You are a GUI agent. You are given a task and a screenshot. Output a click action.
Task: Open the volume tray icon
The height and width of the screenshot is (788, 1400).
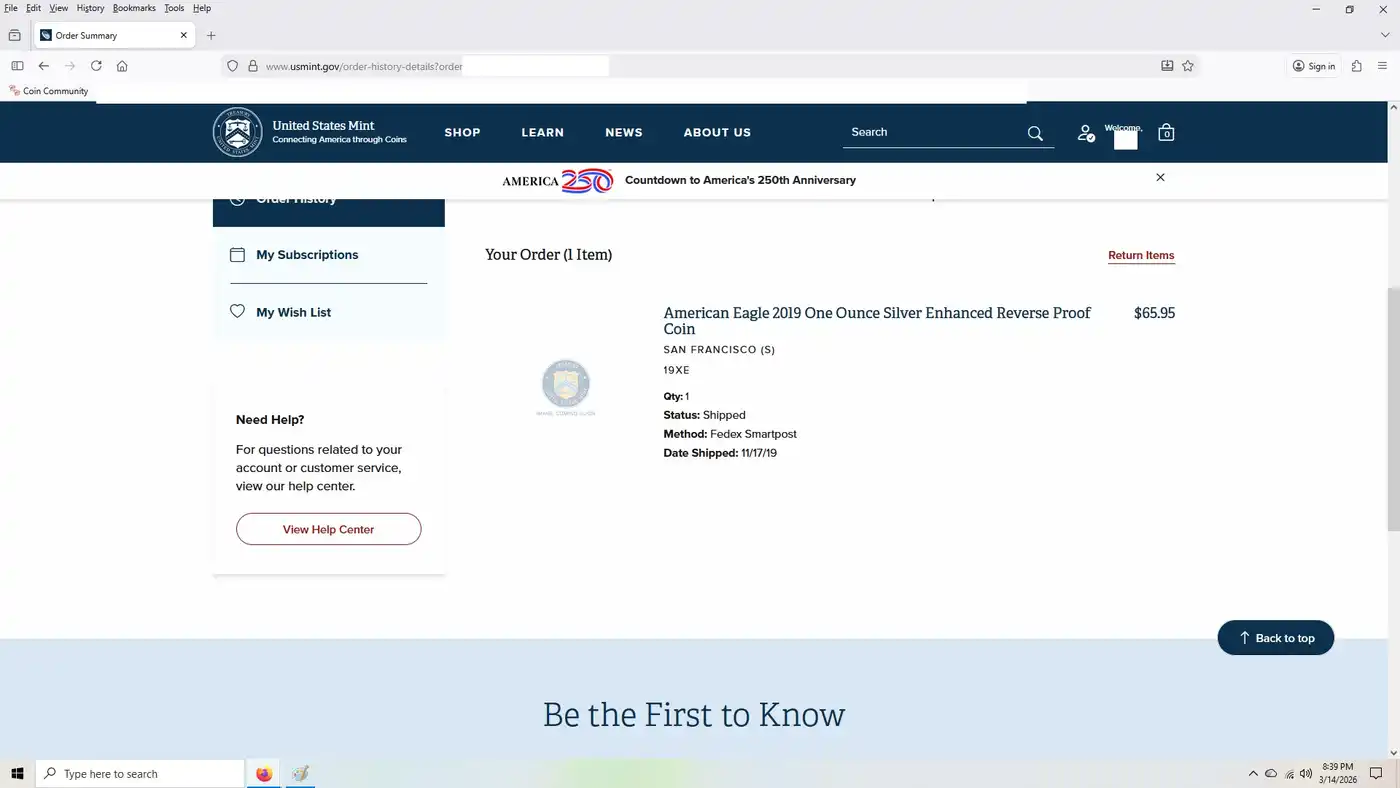click(x=1306, y=774)
